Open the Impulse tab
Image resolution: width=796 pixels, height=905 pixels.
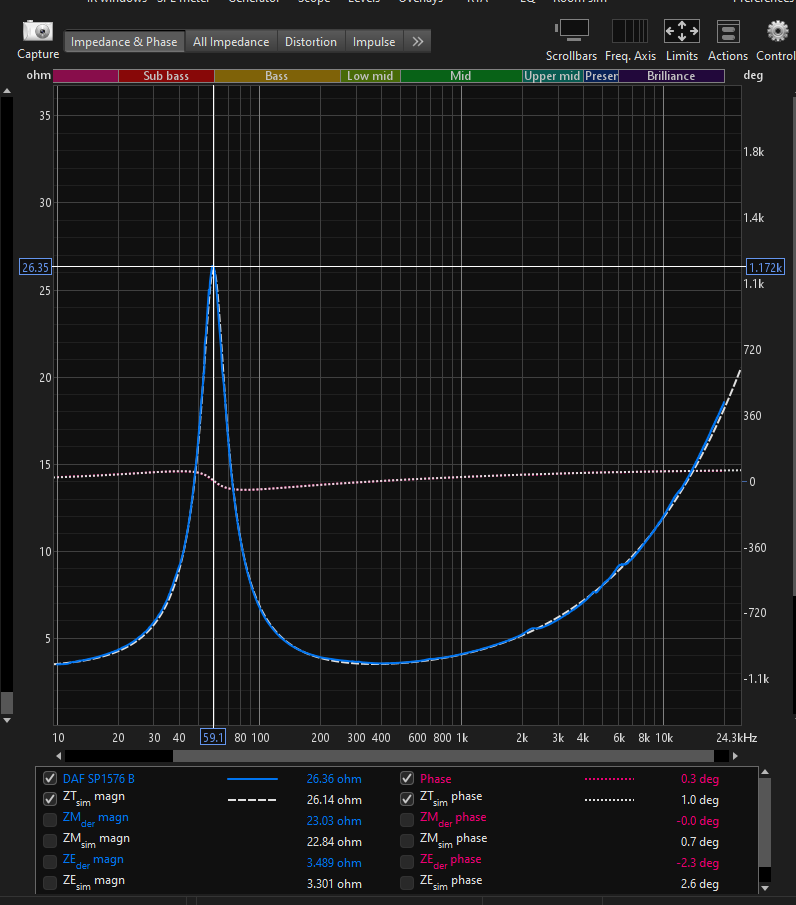click(x=374, y=42)
